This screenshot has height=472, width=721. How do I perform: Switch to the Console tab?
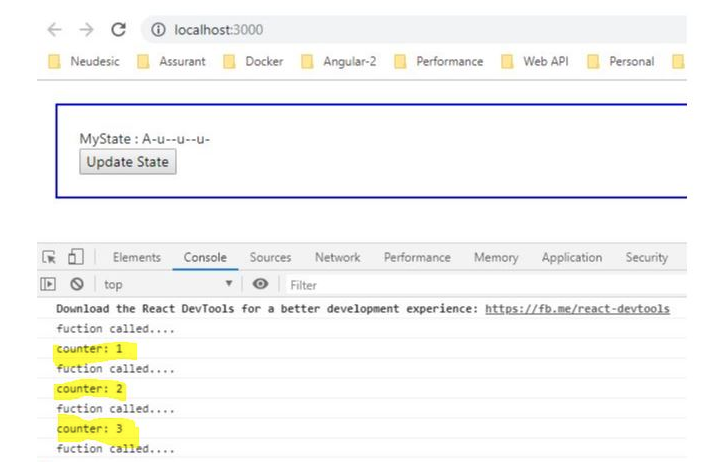click(205, 258)
